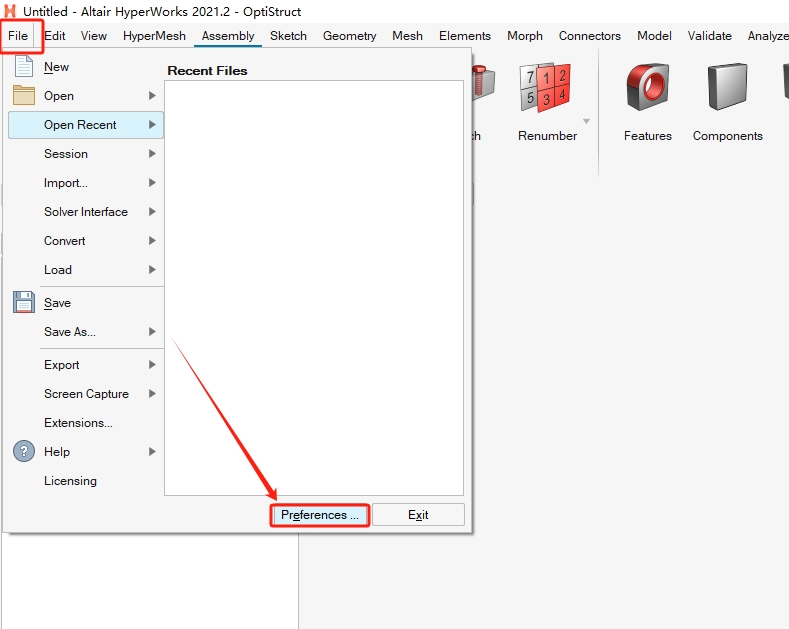Click the Exit button
789x629 pixels.
coord(418,515)
